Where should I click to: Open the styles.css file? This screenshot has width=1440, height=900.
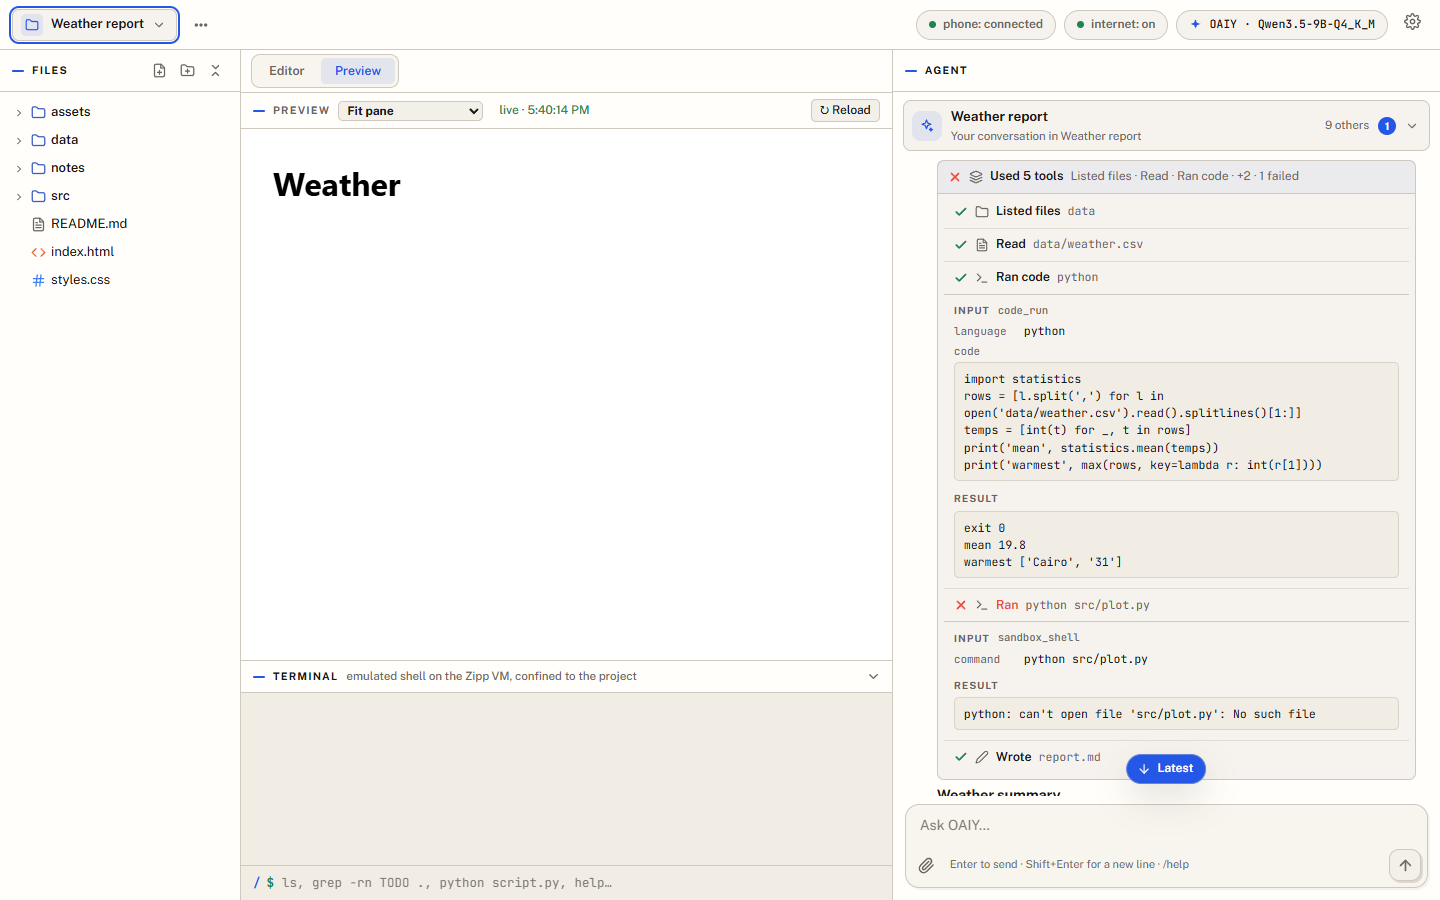[120, 280]
